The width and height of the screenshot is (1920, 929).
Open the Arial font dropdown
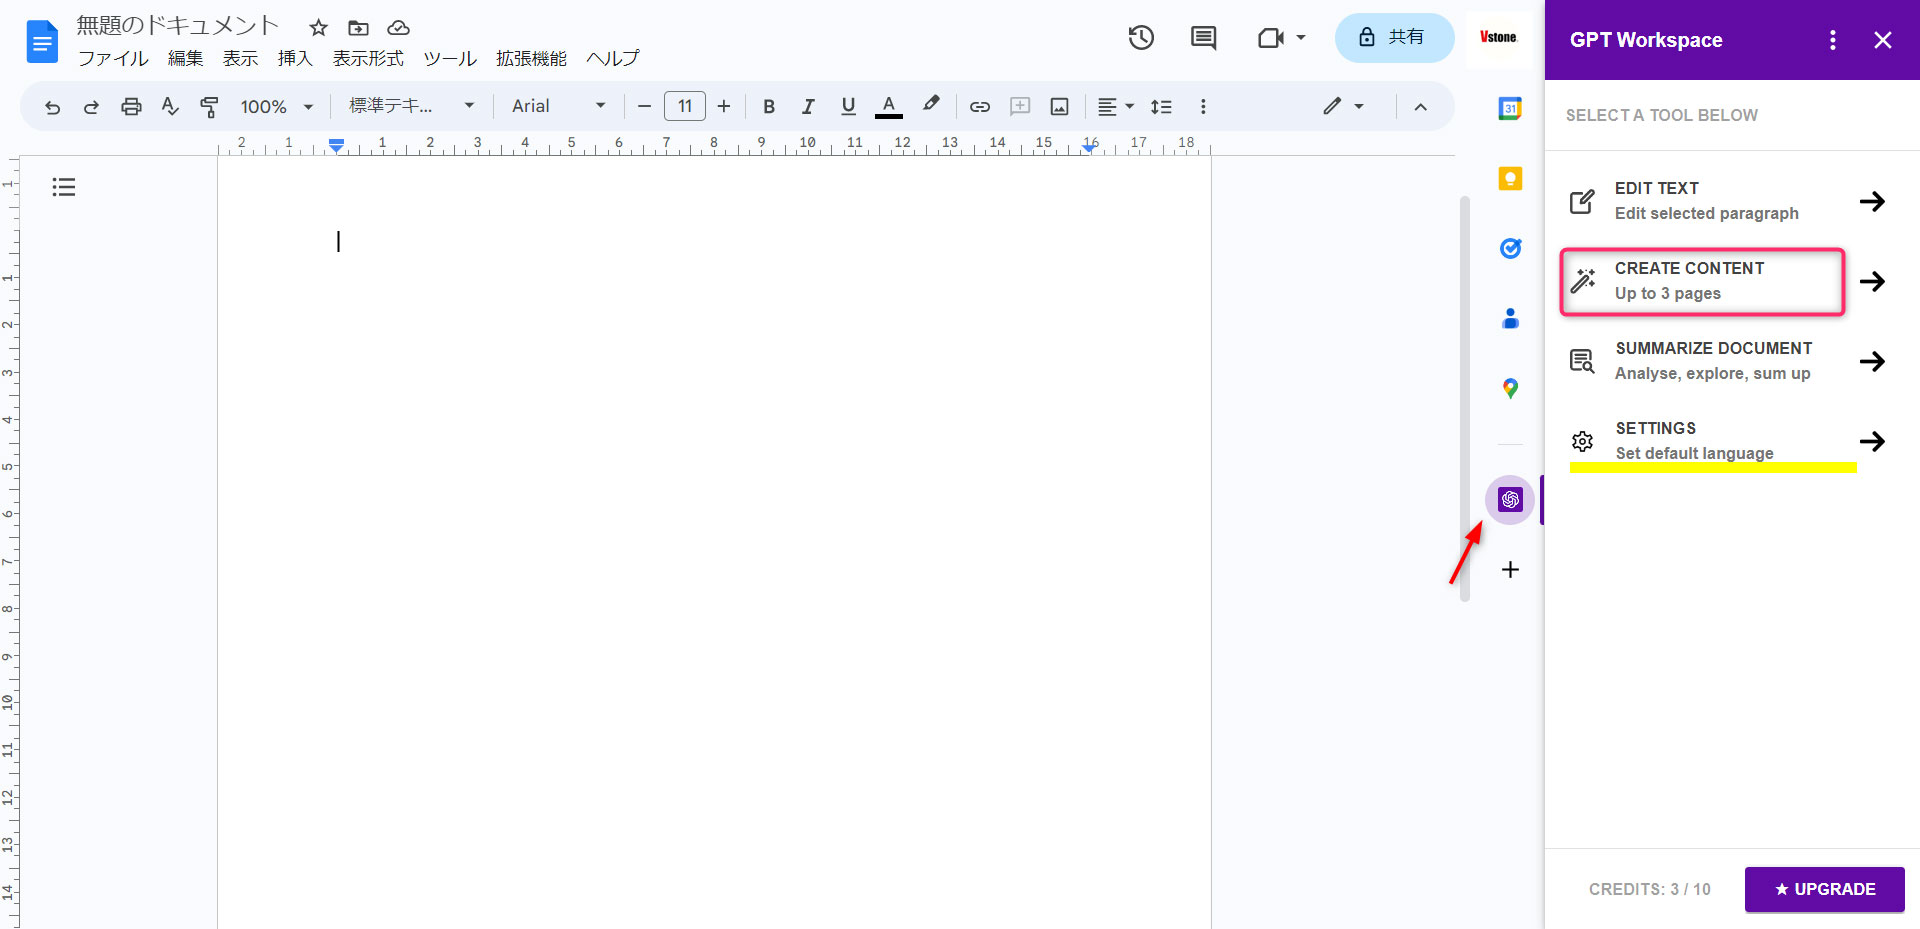pos(557,106)
